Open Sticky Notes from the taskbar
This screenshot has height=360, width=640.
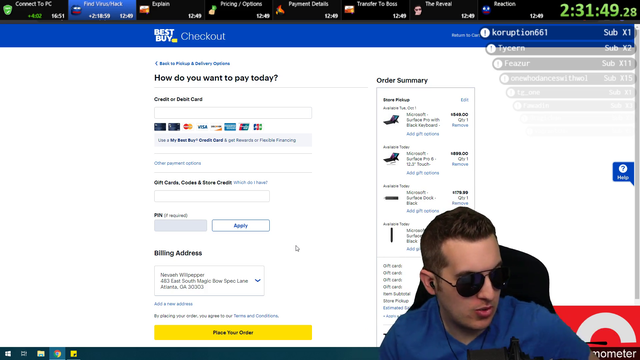coord(73,353)
